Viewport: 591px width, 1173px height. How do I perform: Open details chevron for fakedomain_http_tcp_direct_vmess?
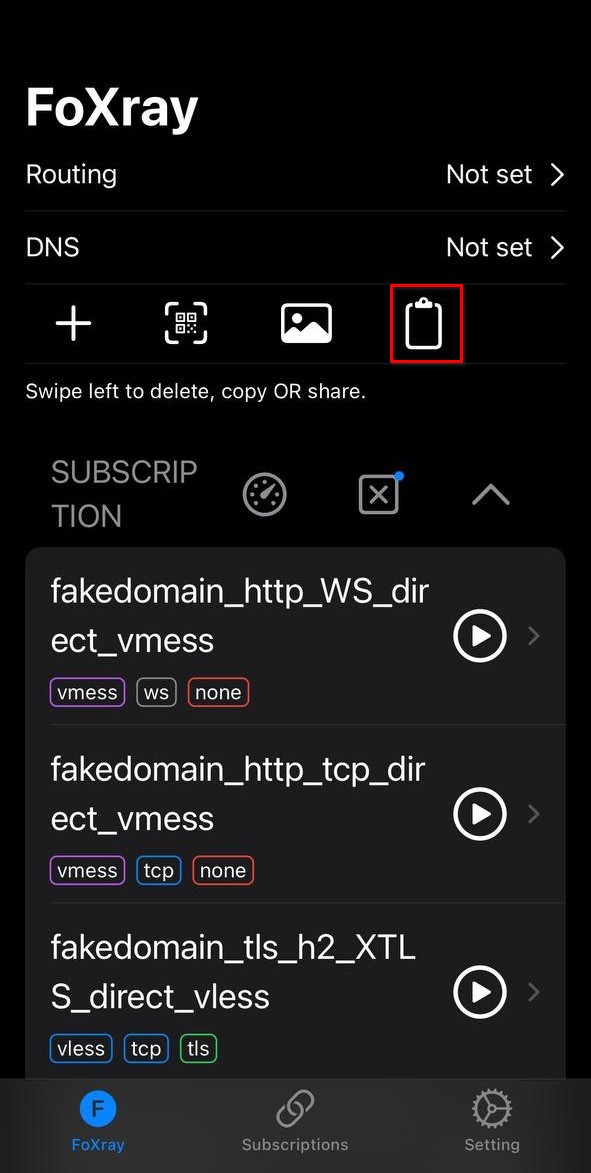tap(534, 814)
